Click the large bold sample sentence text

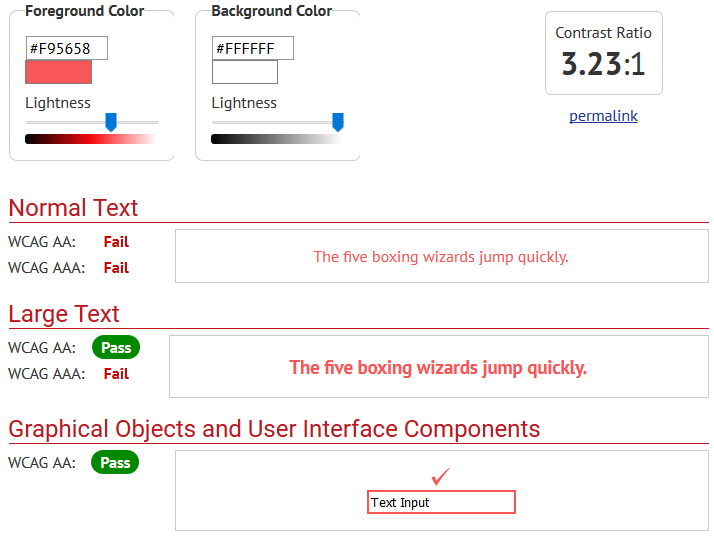438,368
